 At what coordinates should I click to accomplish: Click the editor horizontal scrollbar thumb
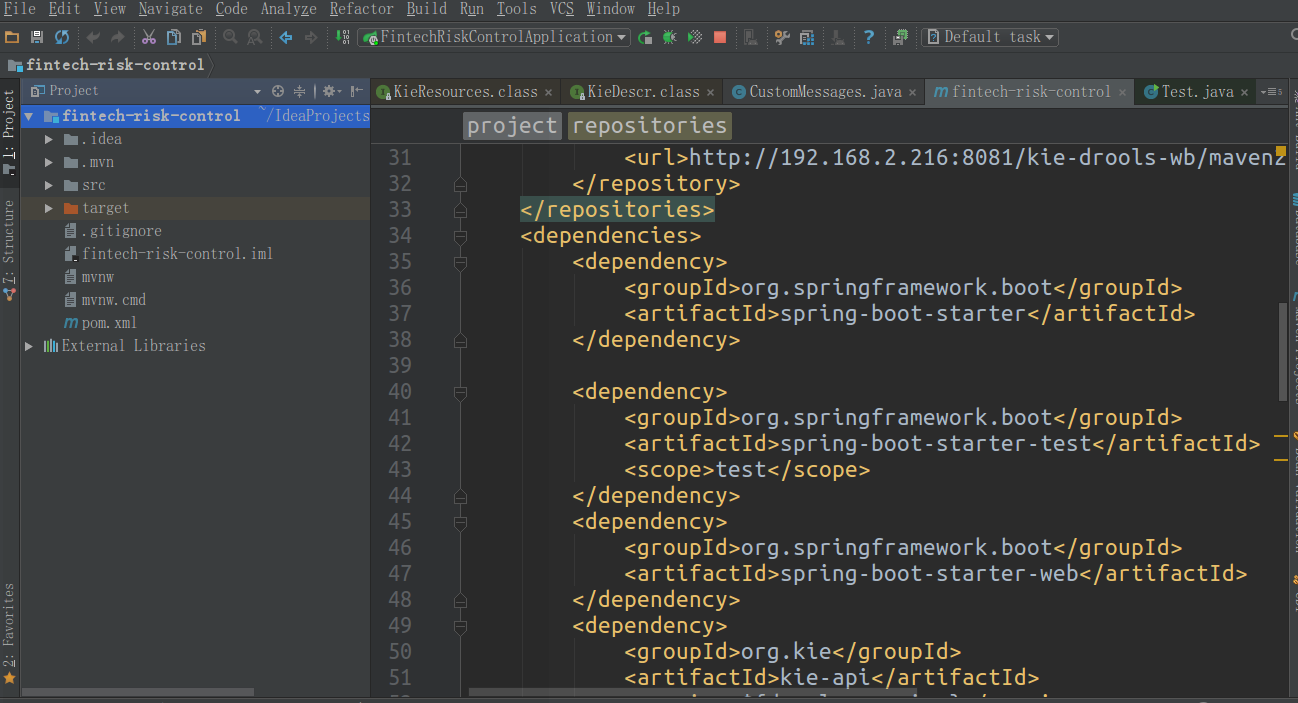pyautogui.click(x=693, y=692)
